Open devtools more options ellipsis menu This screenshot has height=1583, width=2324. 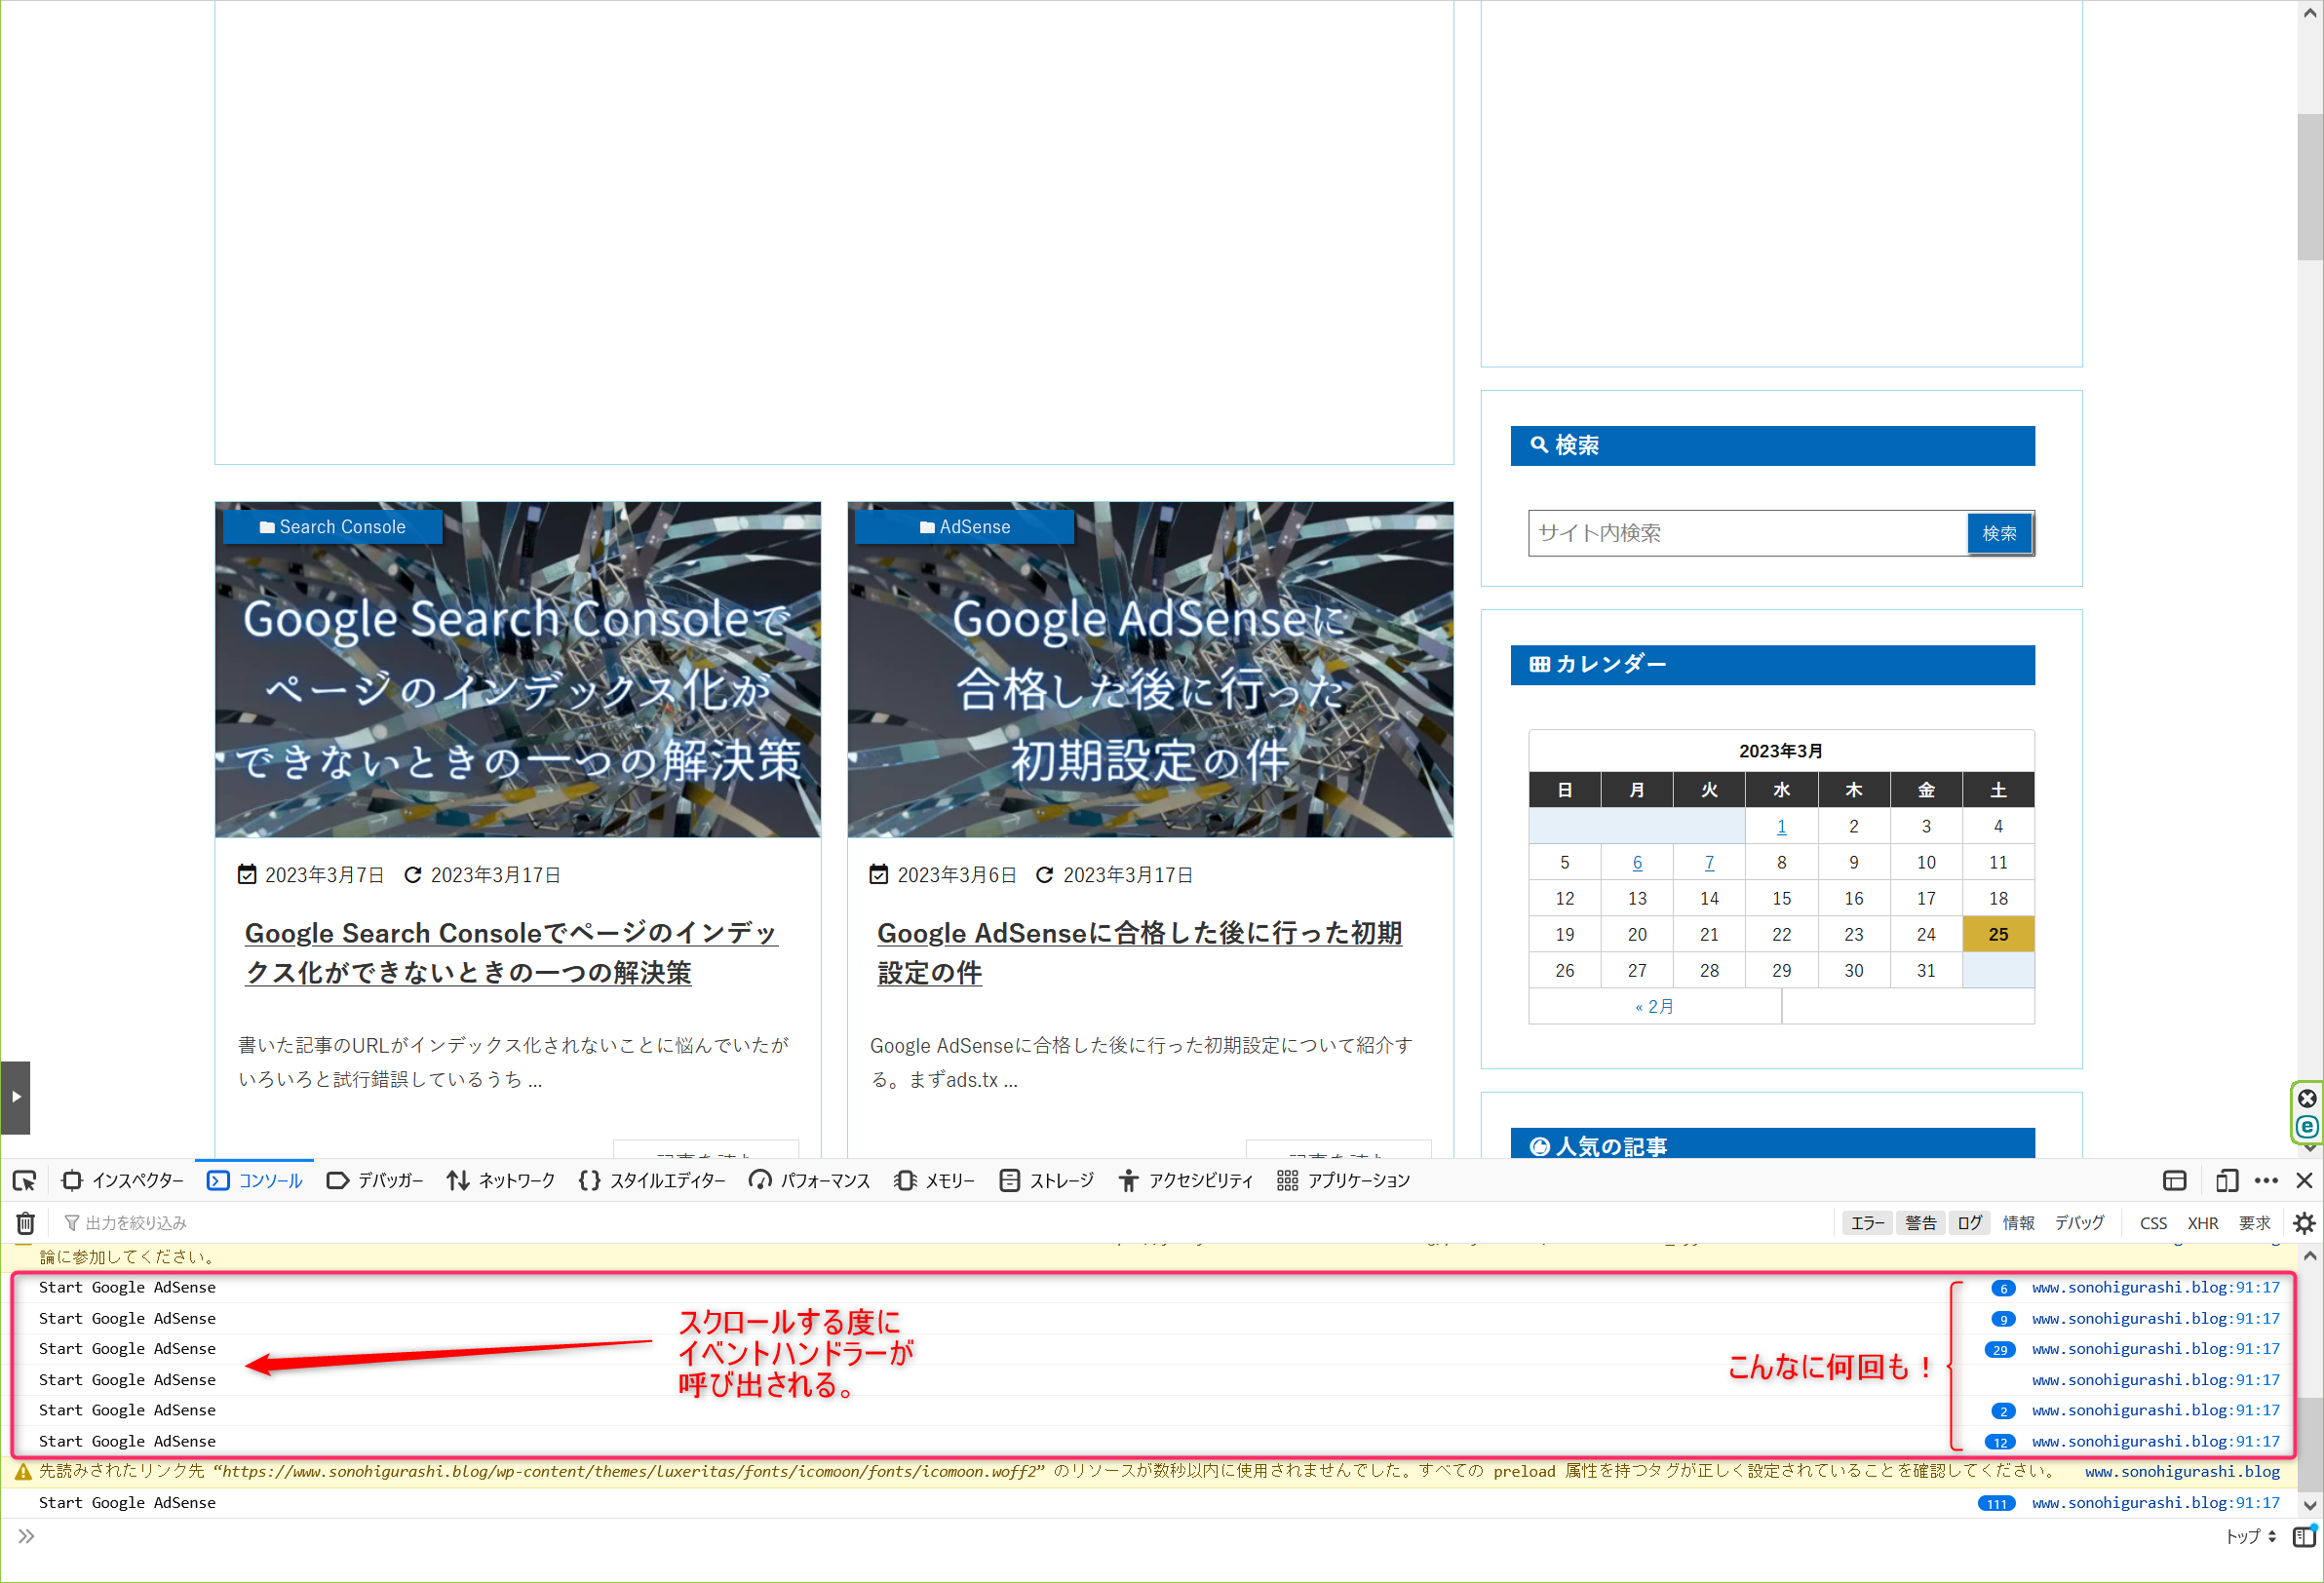[x=2266, y=1181]
